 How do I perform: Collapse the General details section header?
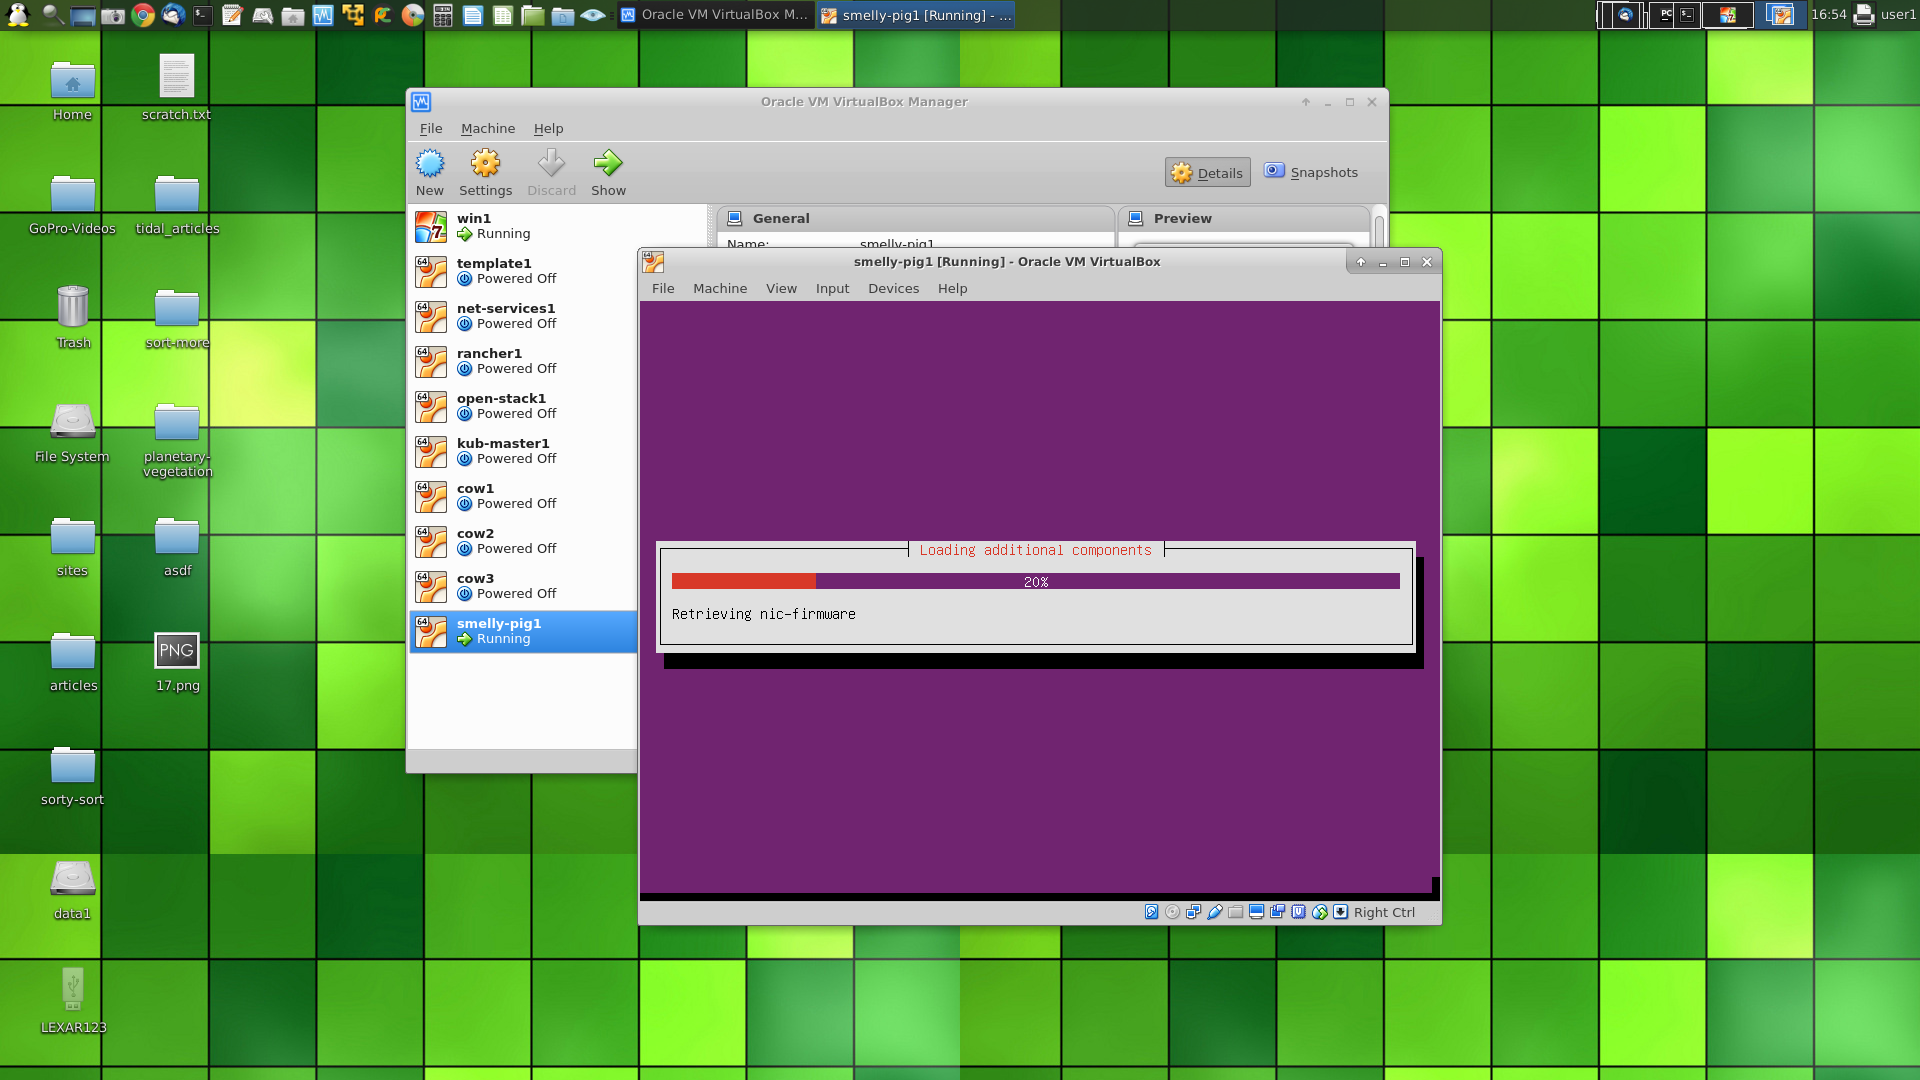pyautogui.click(x=915, y=219)
